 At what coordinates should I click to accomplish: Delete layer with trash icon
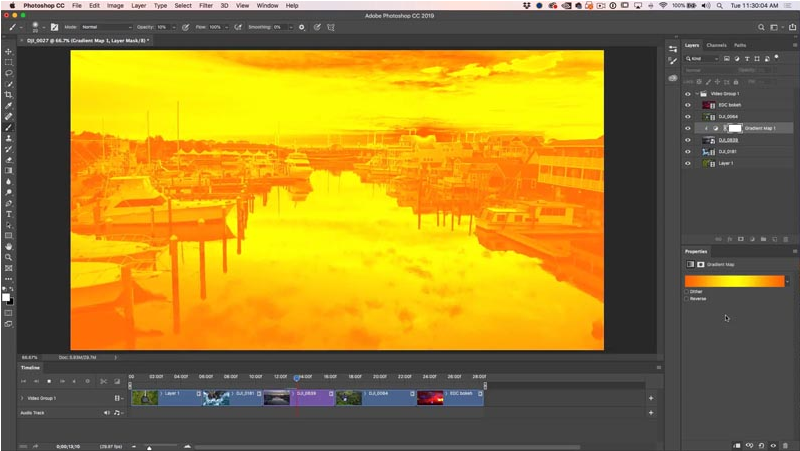click(x=785, y=239)
